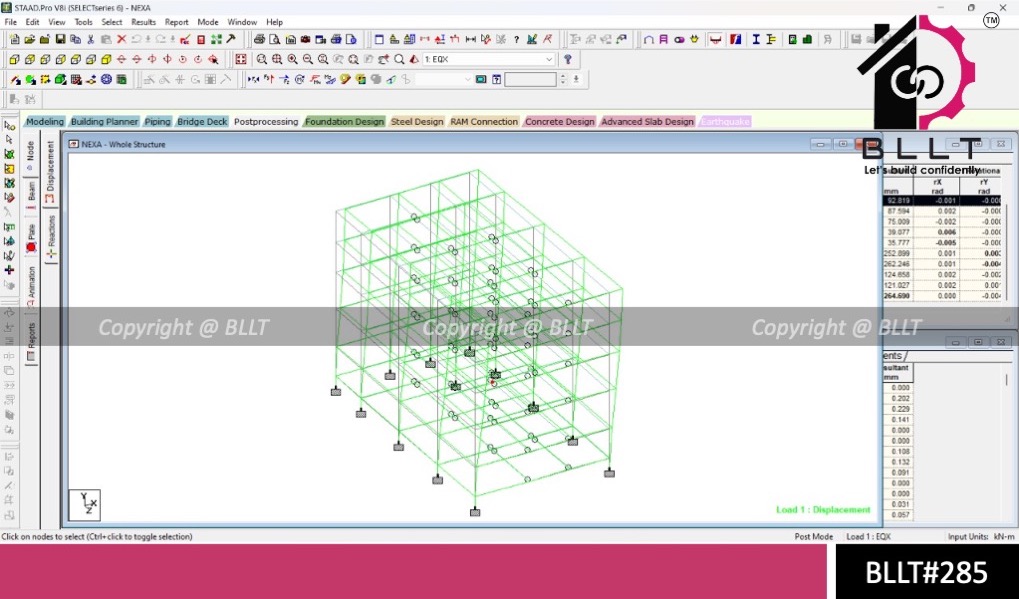Select the Nodes Cursor tool
The height and width of the screenshot is (599, 1019).
9,125
